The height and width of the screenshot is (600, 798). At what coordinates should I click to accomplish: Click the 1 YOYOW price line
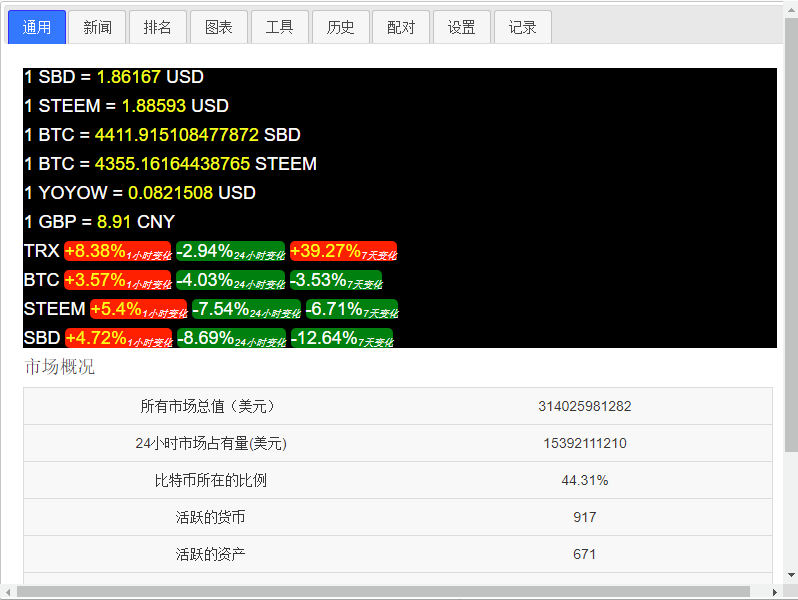tap(139, 193)
